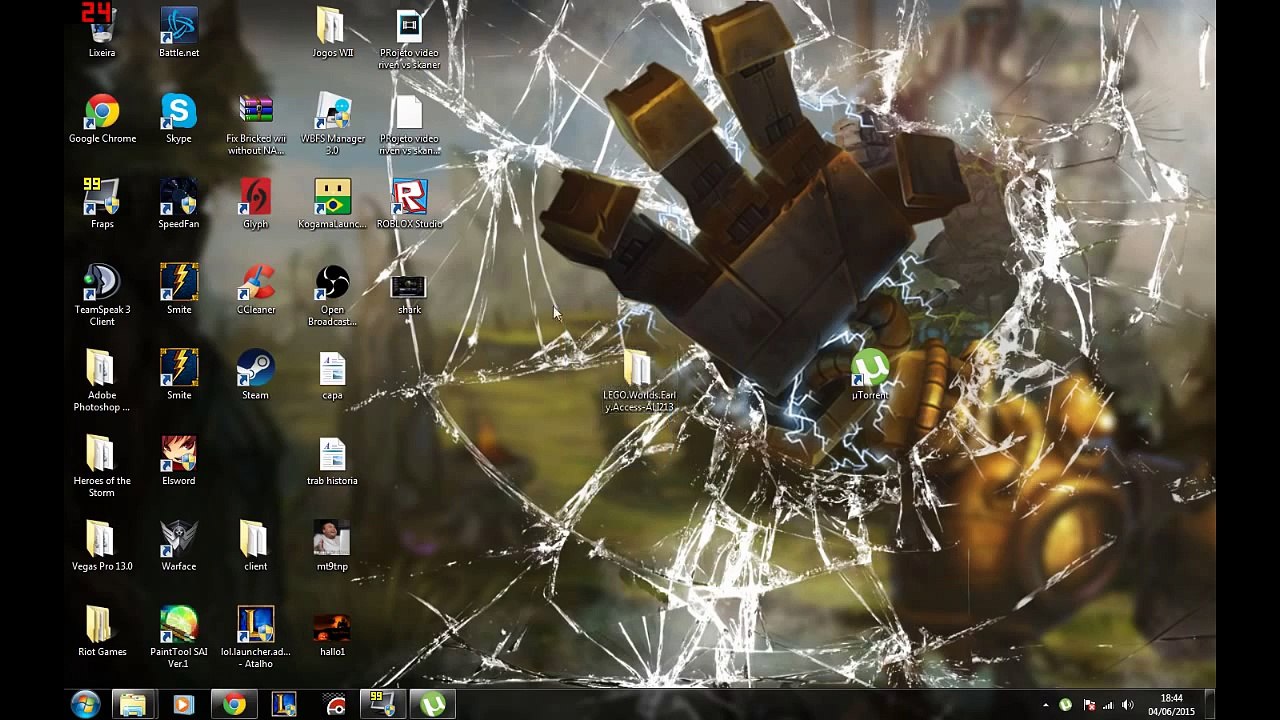Select the trab historia document
Viewport: 1280px width, 720px height.
[x=332, y=460]
